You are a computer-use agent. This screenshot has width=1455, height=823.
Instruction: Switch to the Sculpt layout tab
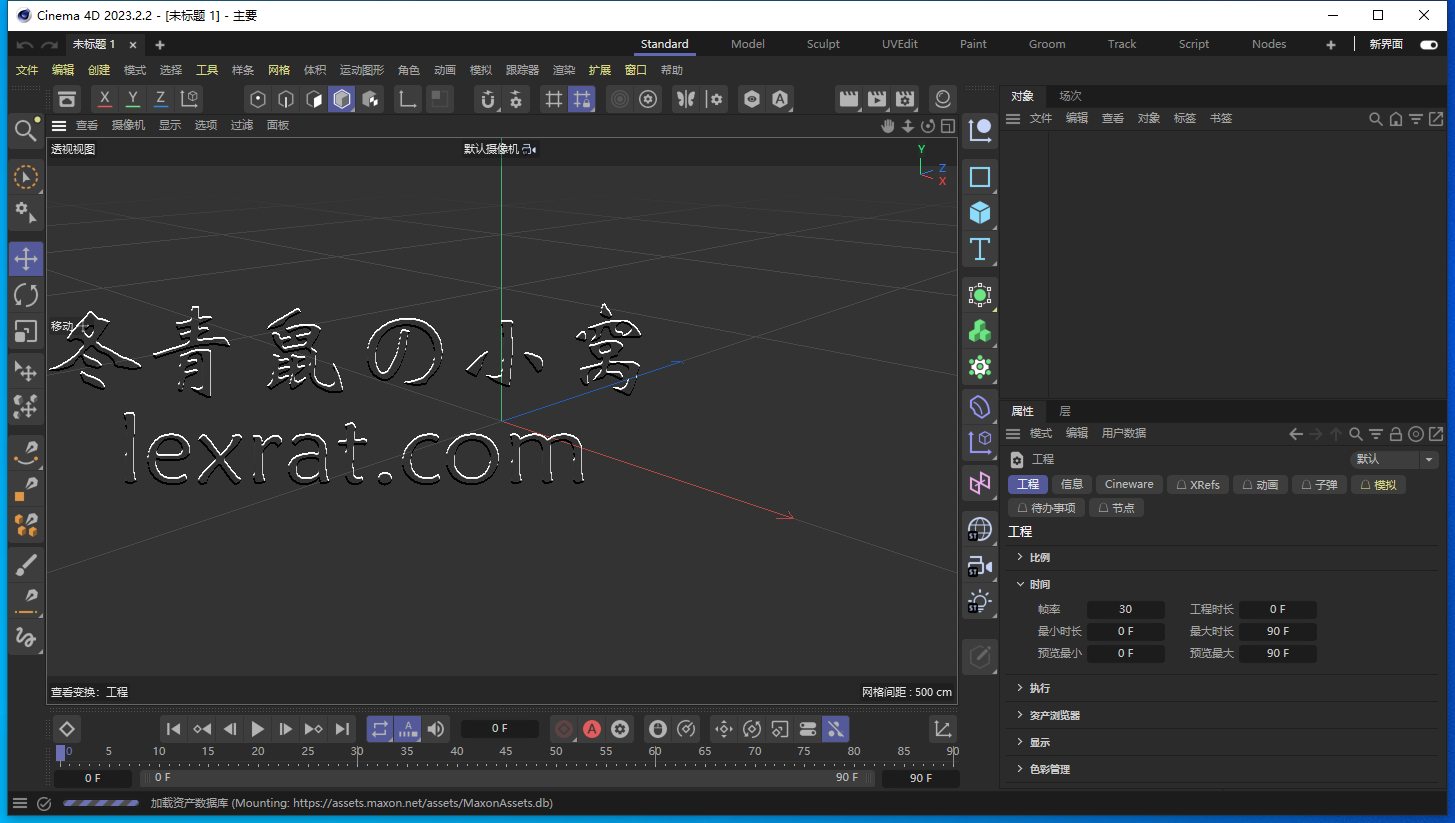tap(823, 44)
